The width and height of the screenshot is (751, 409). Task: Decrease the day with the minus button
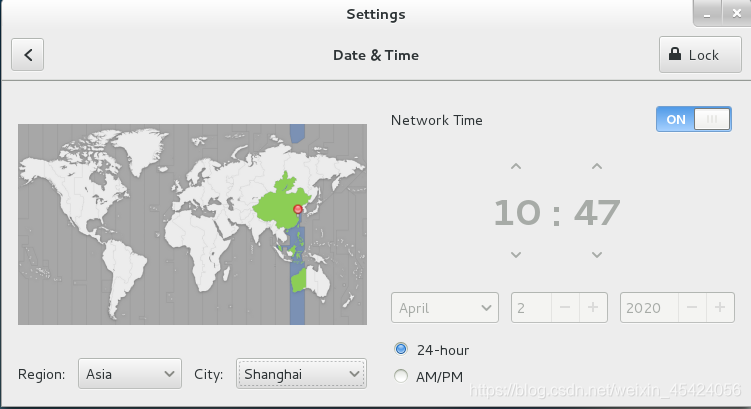(x=565, y=307)
